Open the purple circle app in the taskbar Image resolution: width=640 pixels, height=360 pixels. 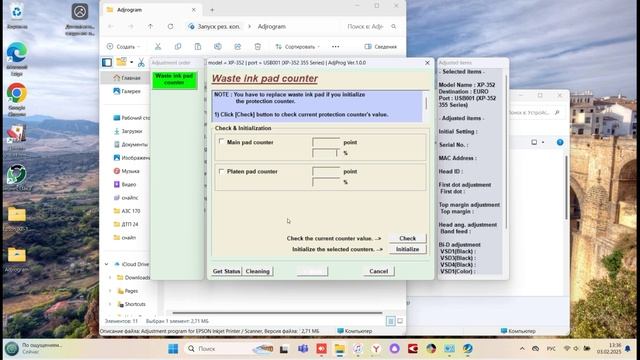394,349
